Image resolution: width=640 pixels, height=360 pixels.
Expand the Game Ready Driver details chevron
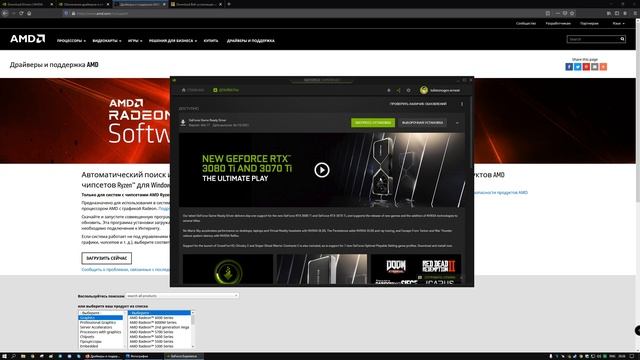(457, 123)
